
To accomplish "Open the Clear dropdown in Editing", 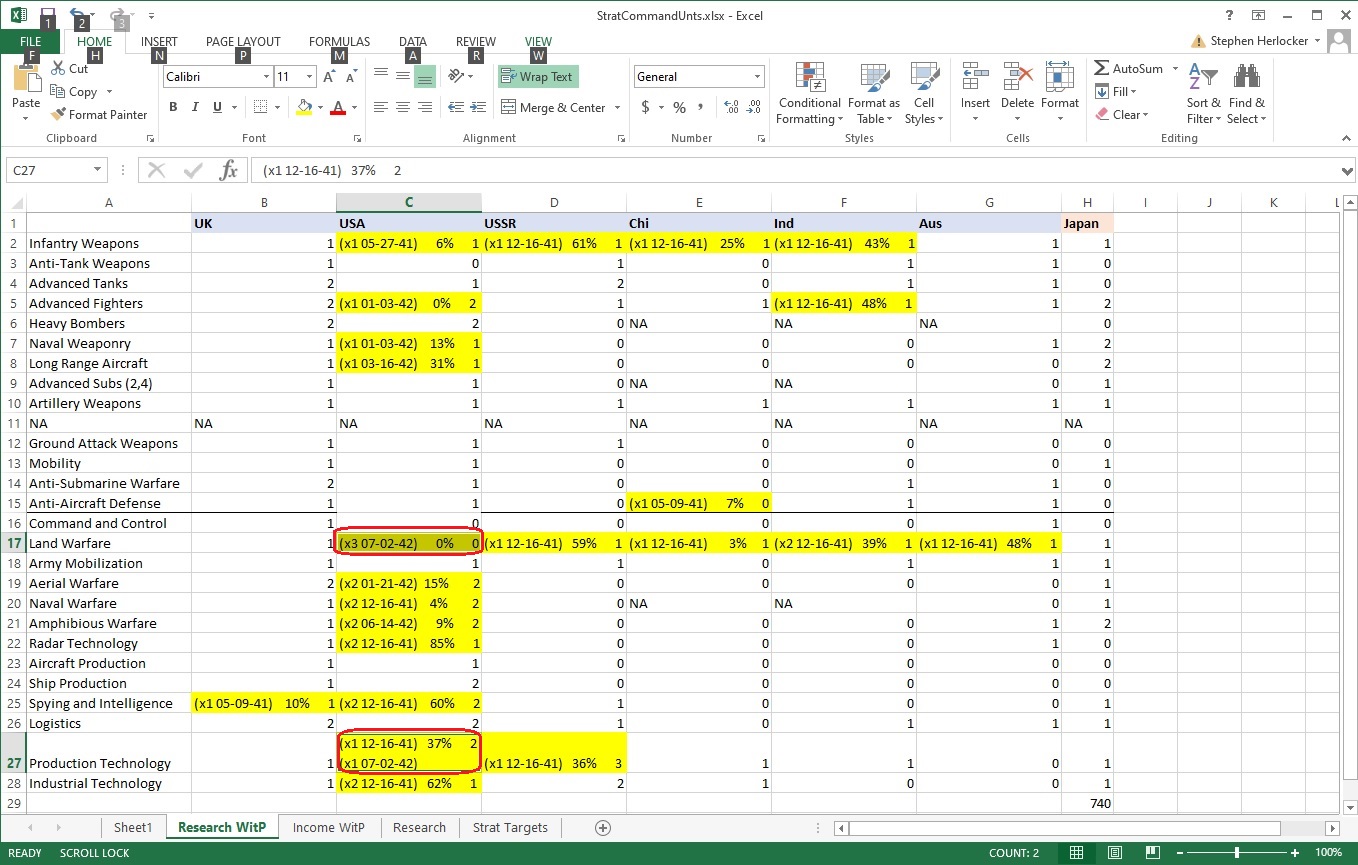I will (1123, 115).
